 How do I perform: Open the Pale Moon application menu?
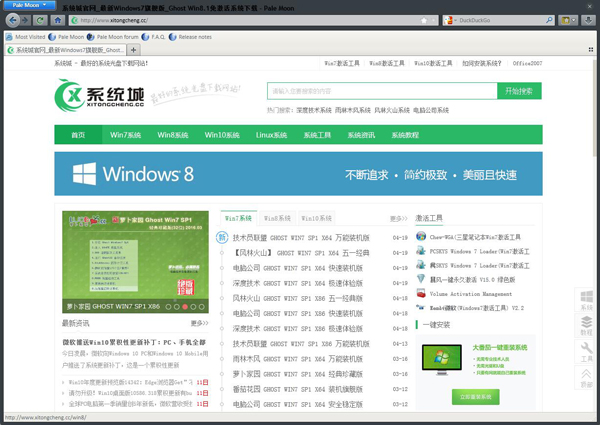pos(29,5)
